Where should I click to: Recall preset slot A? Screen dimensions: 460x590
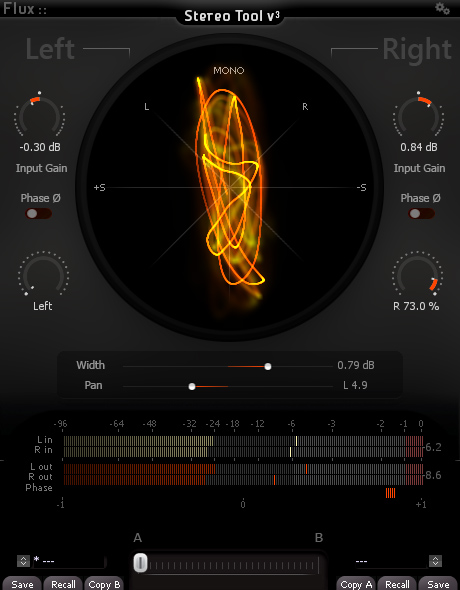pos(63,584)
